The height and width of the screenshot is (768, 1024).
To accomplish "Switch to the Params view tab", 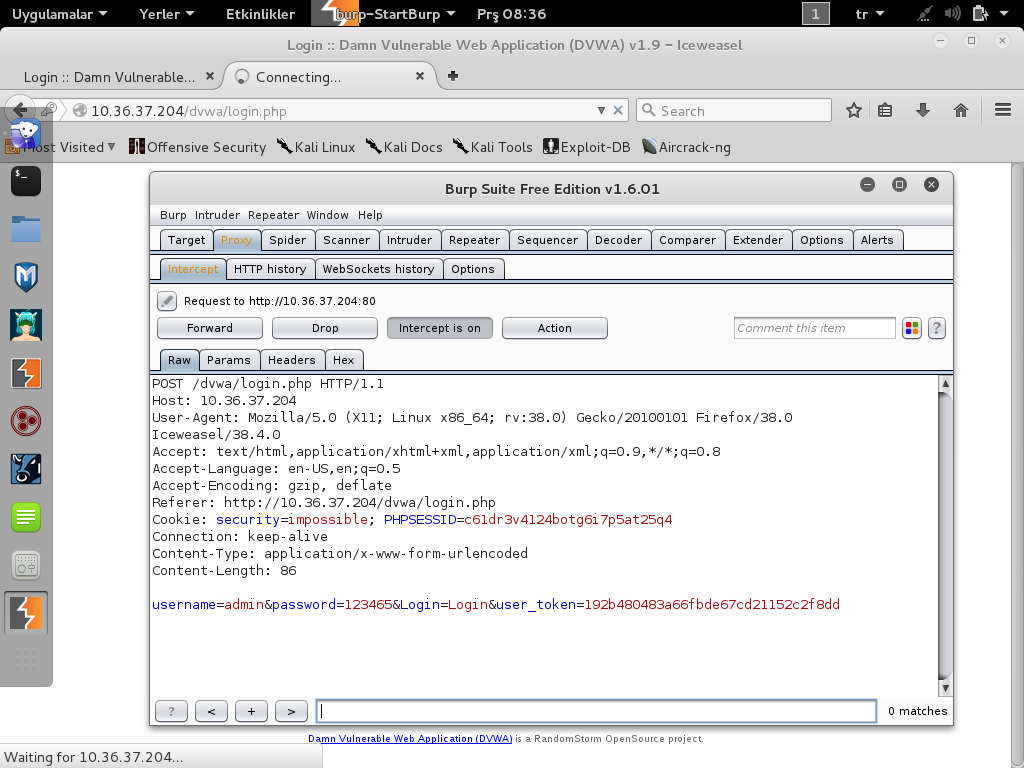I will pyautogui.click(x=229, y=360).
